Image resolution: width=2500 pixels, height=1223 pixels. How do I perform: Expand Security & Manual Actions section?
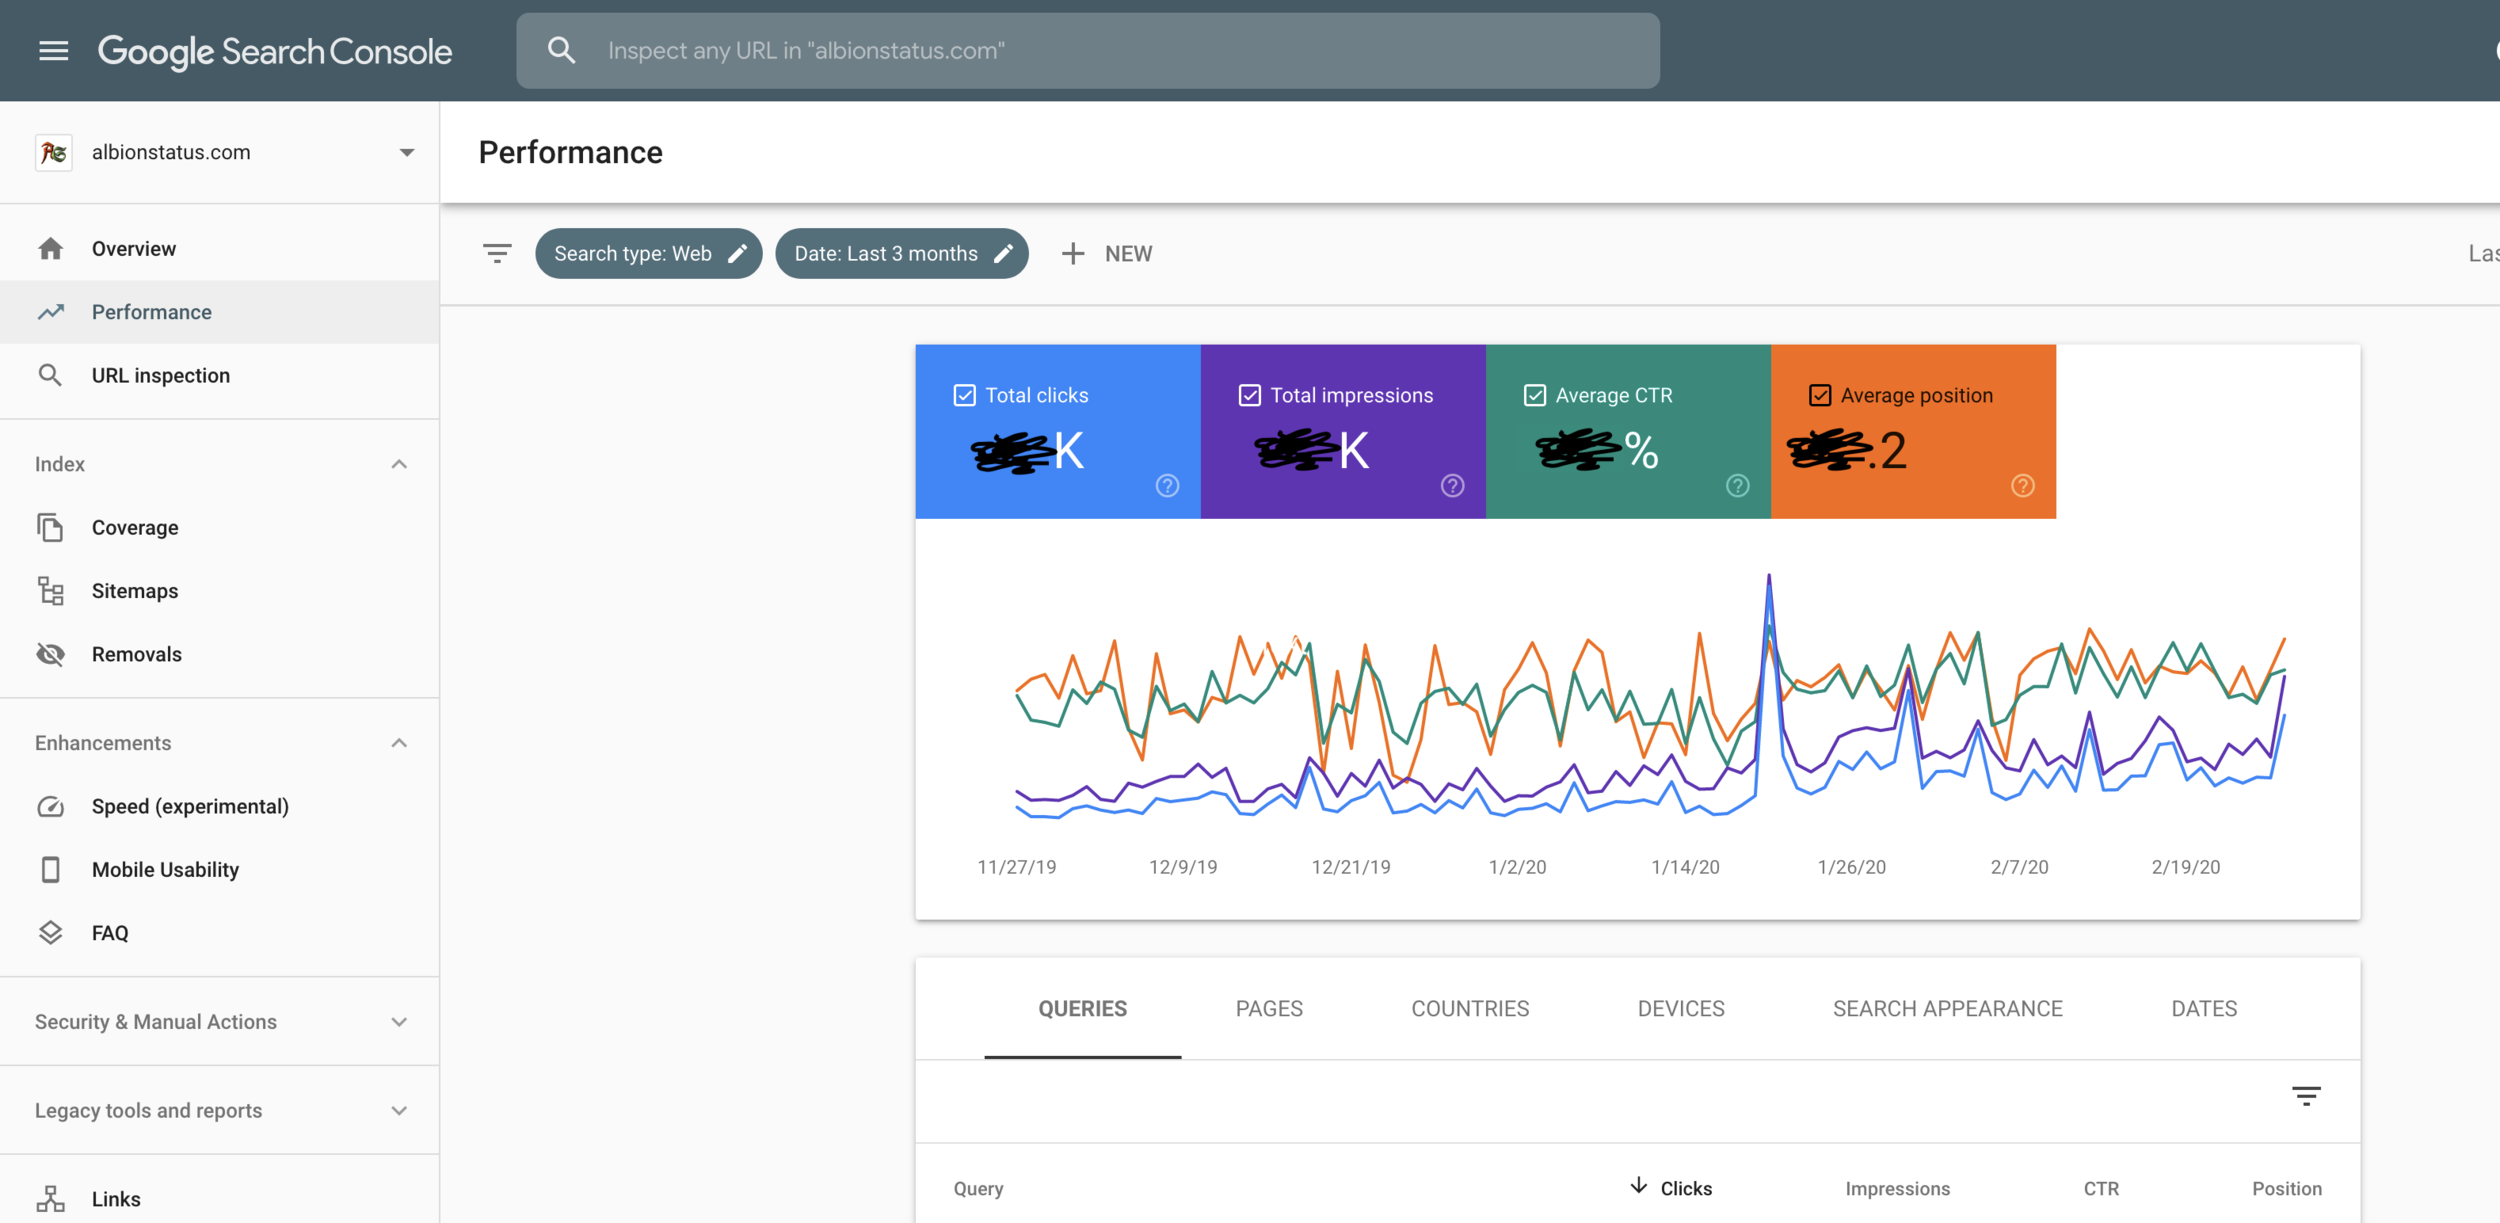[399, 1022]
